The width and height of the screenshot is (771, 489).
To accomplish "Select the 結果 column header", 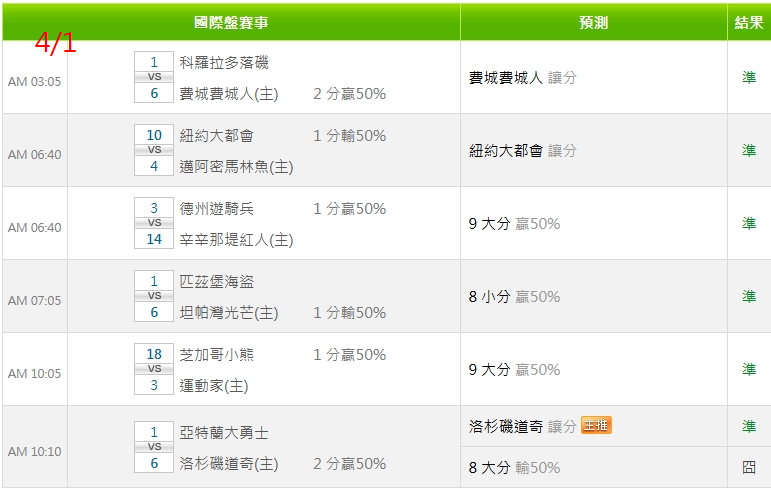I will click(749, 22).
